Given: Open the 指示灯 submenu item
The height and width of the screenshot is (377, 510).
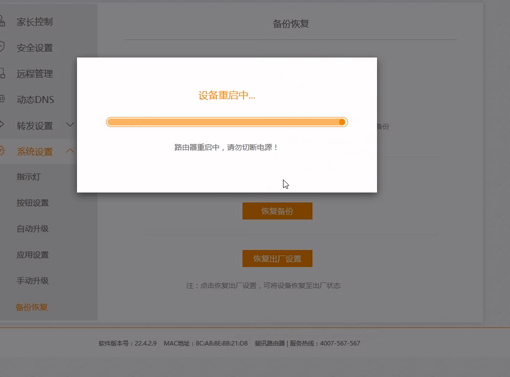Looking at the screenshot, I should (28, 177).
